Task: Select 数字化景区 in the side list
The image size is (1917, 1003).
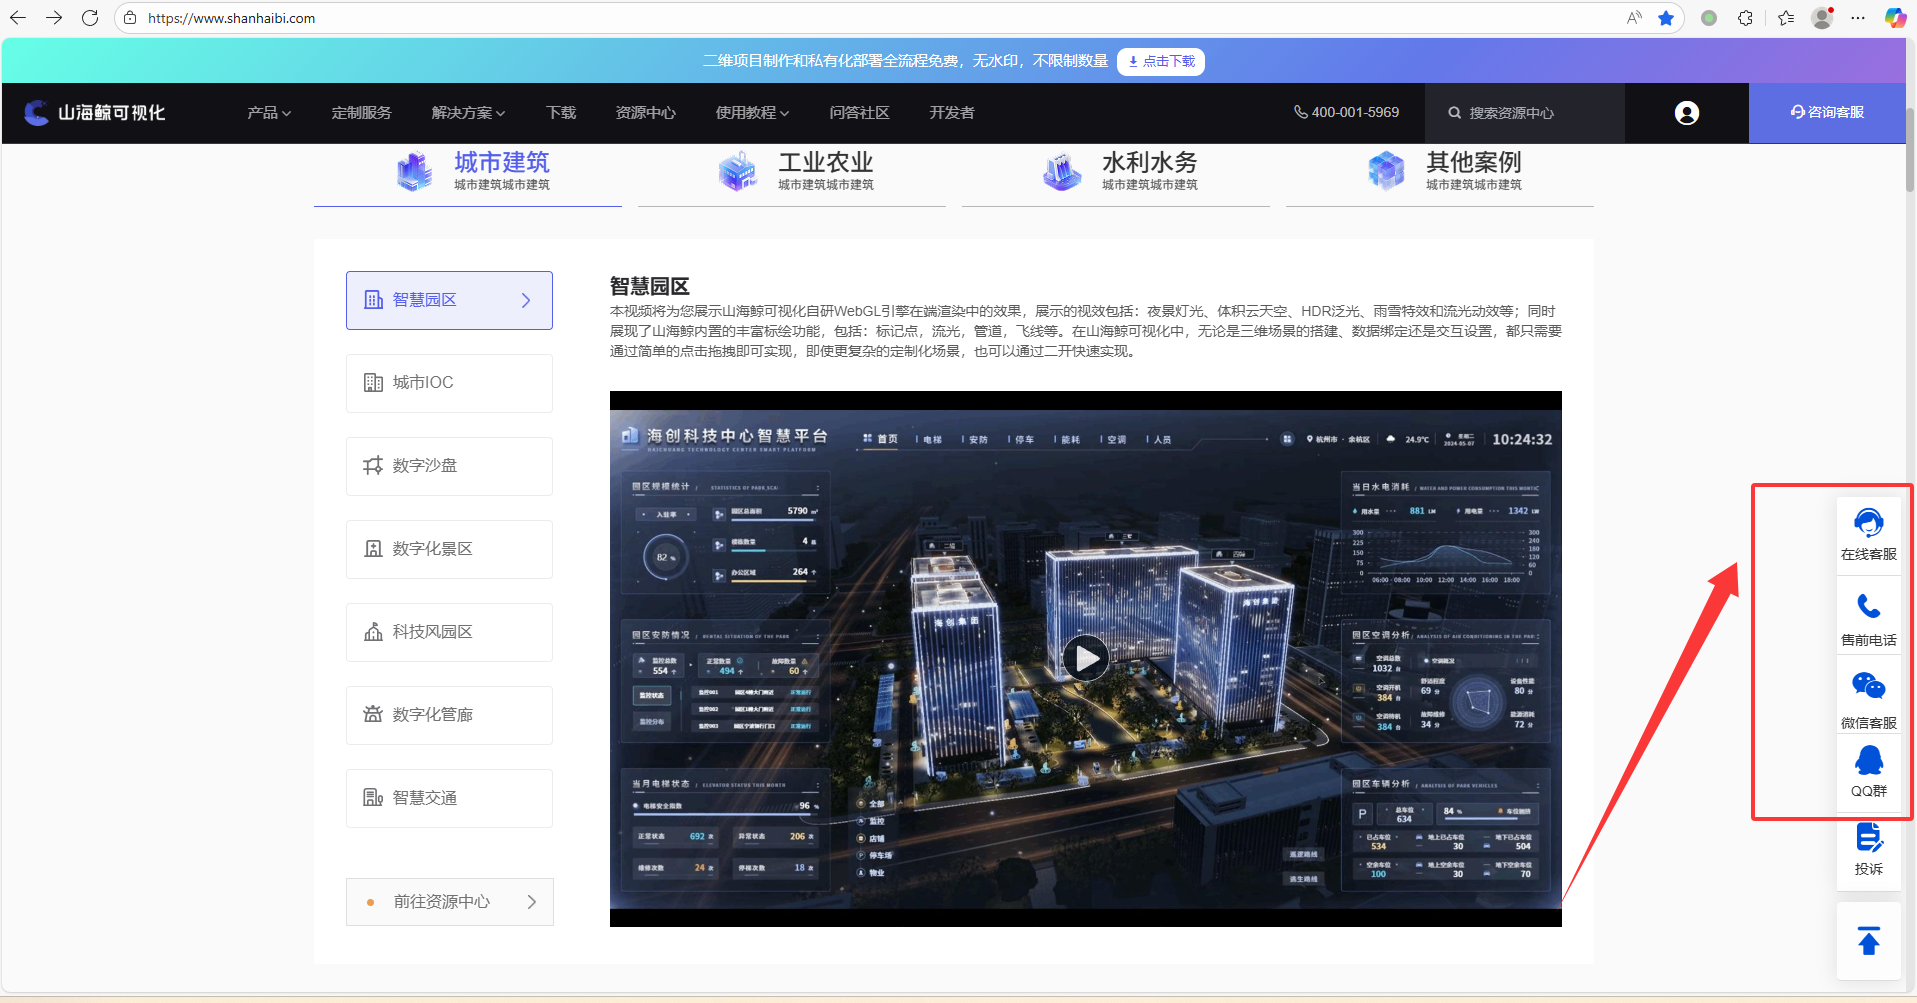Action: 449,549
